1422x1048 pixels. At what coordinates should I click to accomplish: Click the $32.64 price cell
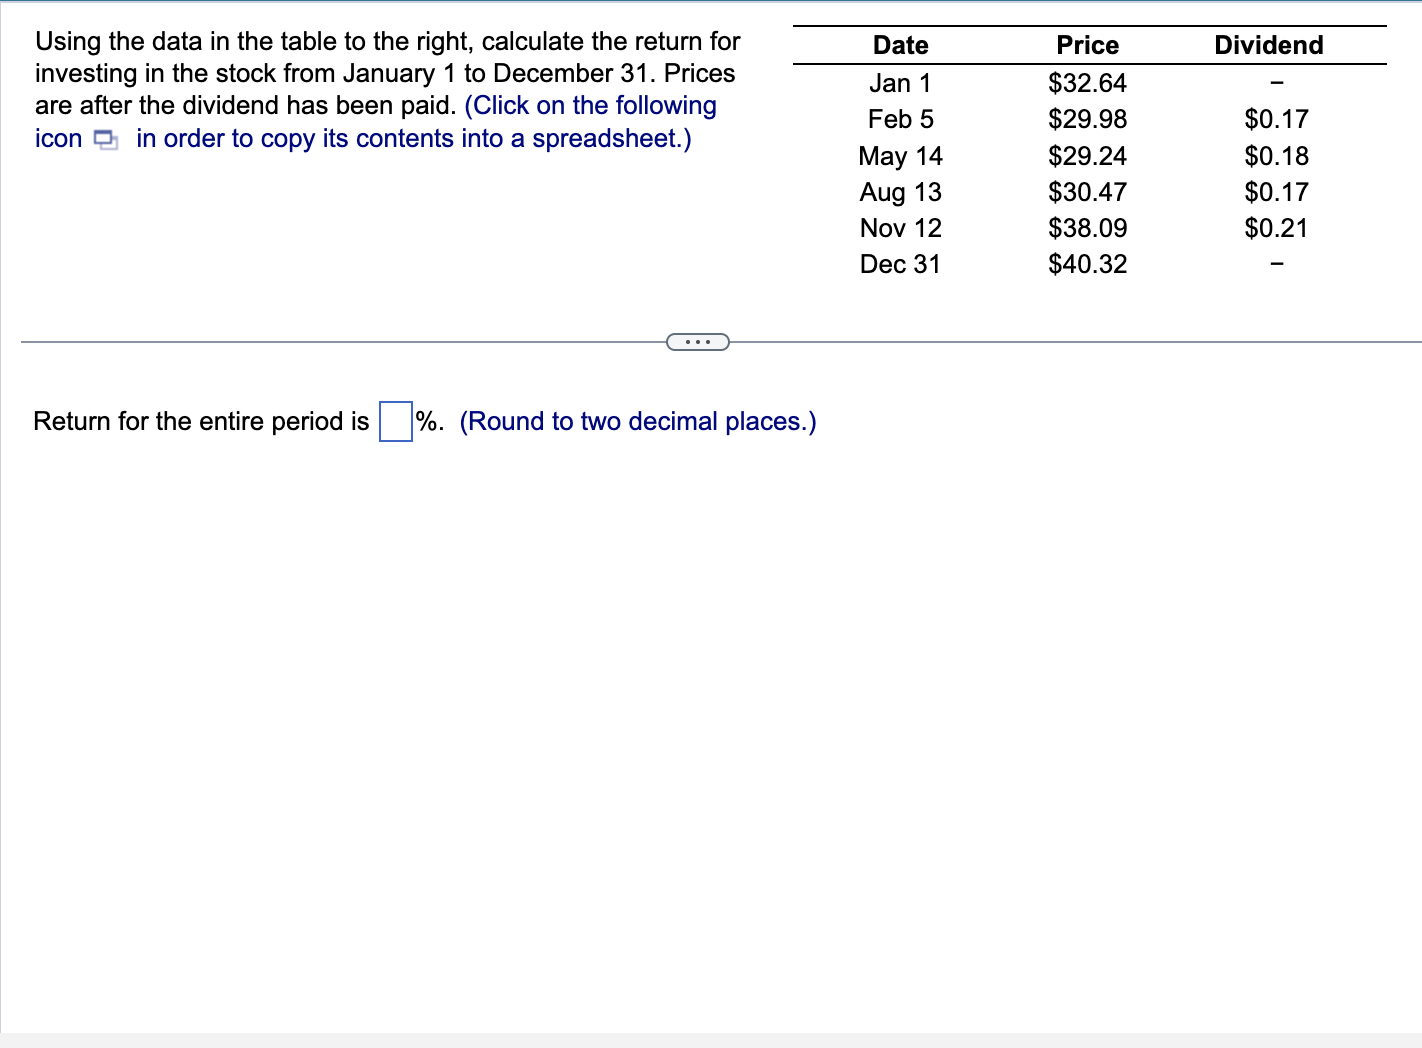coord(1088,83)
